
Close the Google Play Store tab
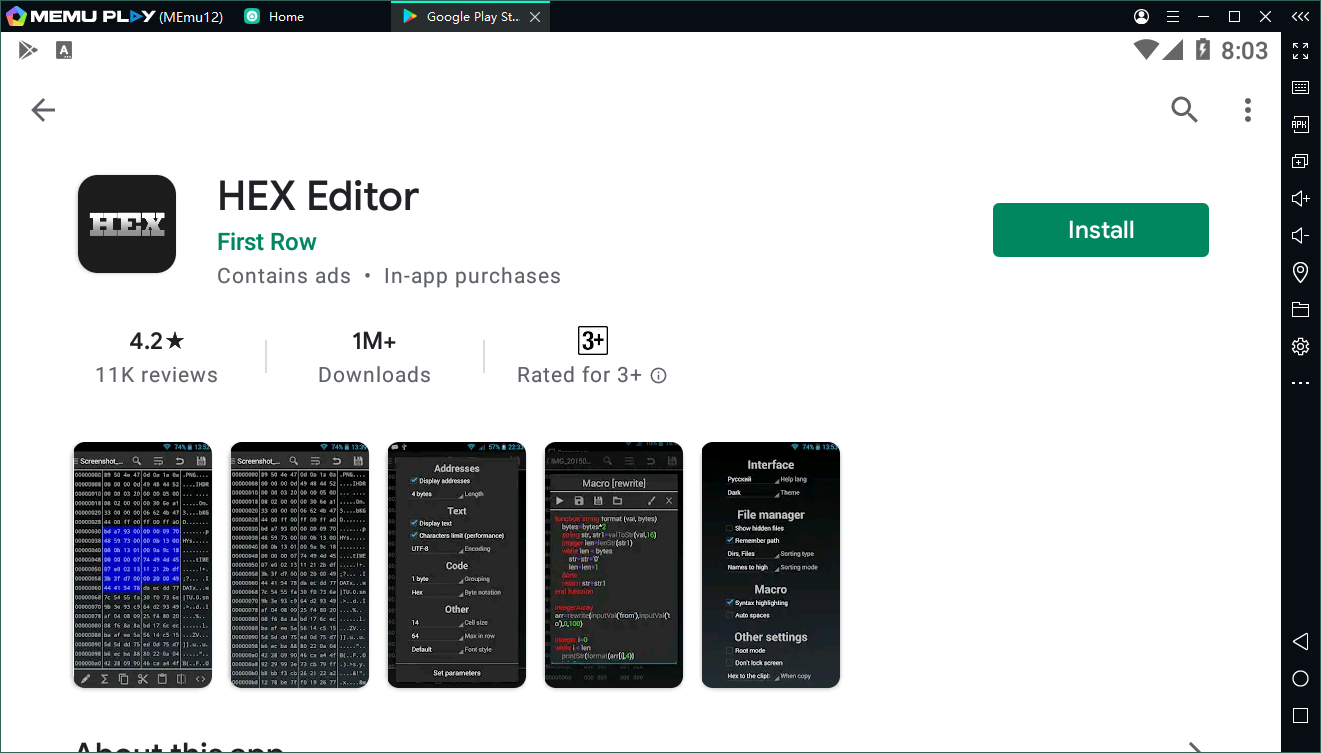[535, 17]
